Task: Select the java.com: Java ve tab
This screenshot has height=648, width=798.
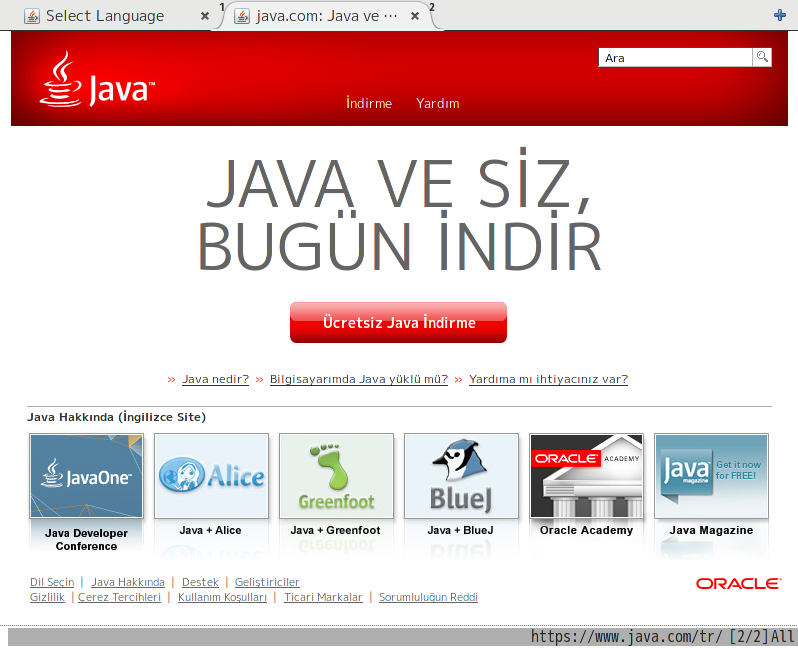Action: (x=326, y=16)
